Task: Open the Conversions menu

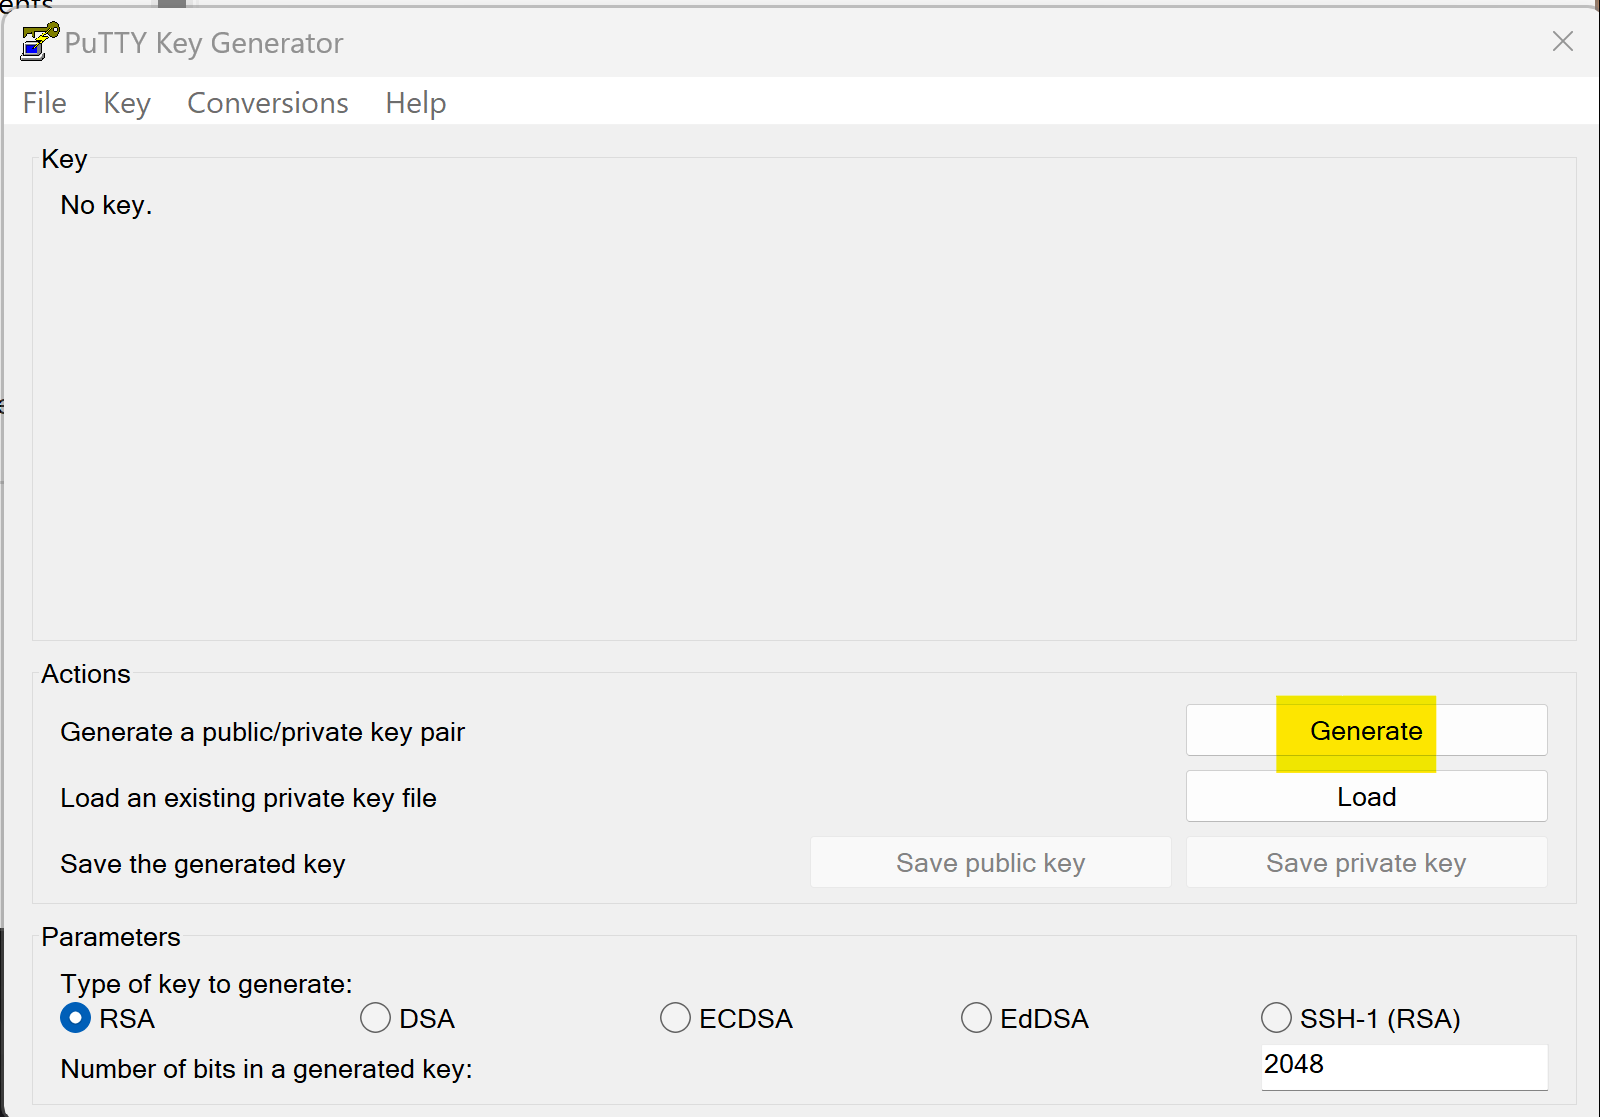Action: (268, 103)
